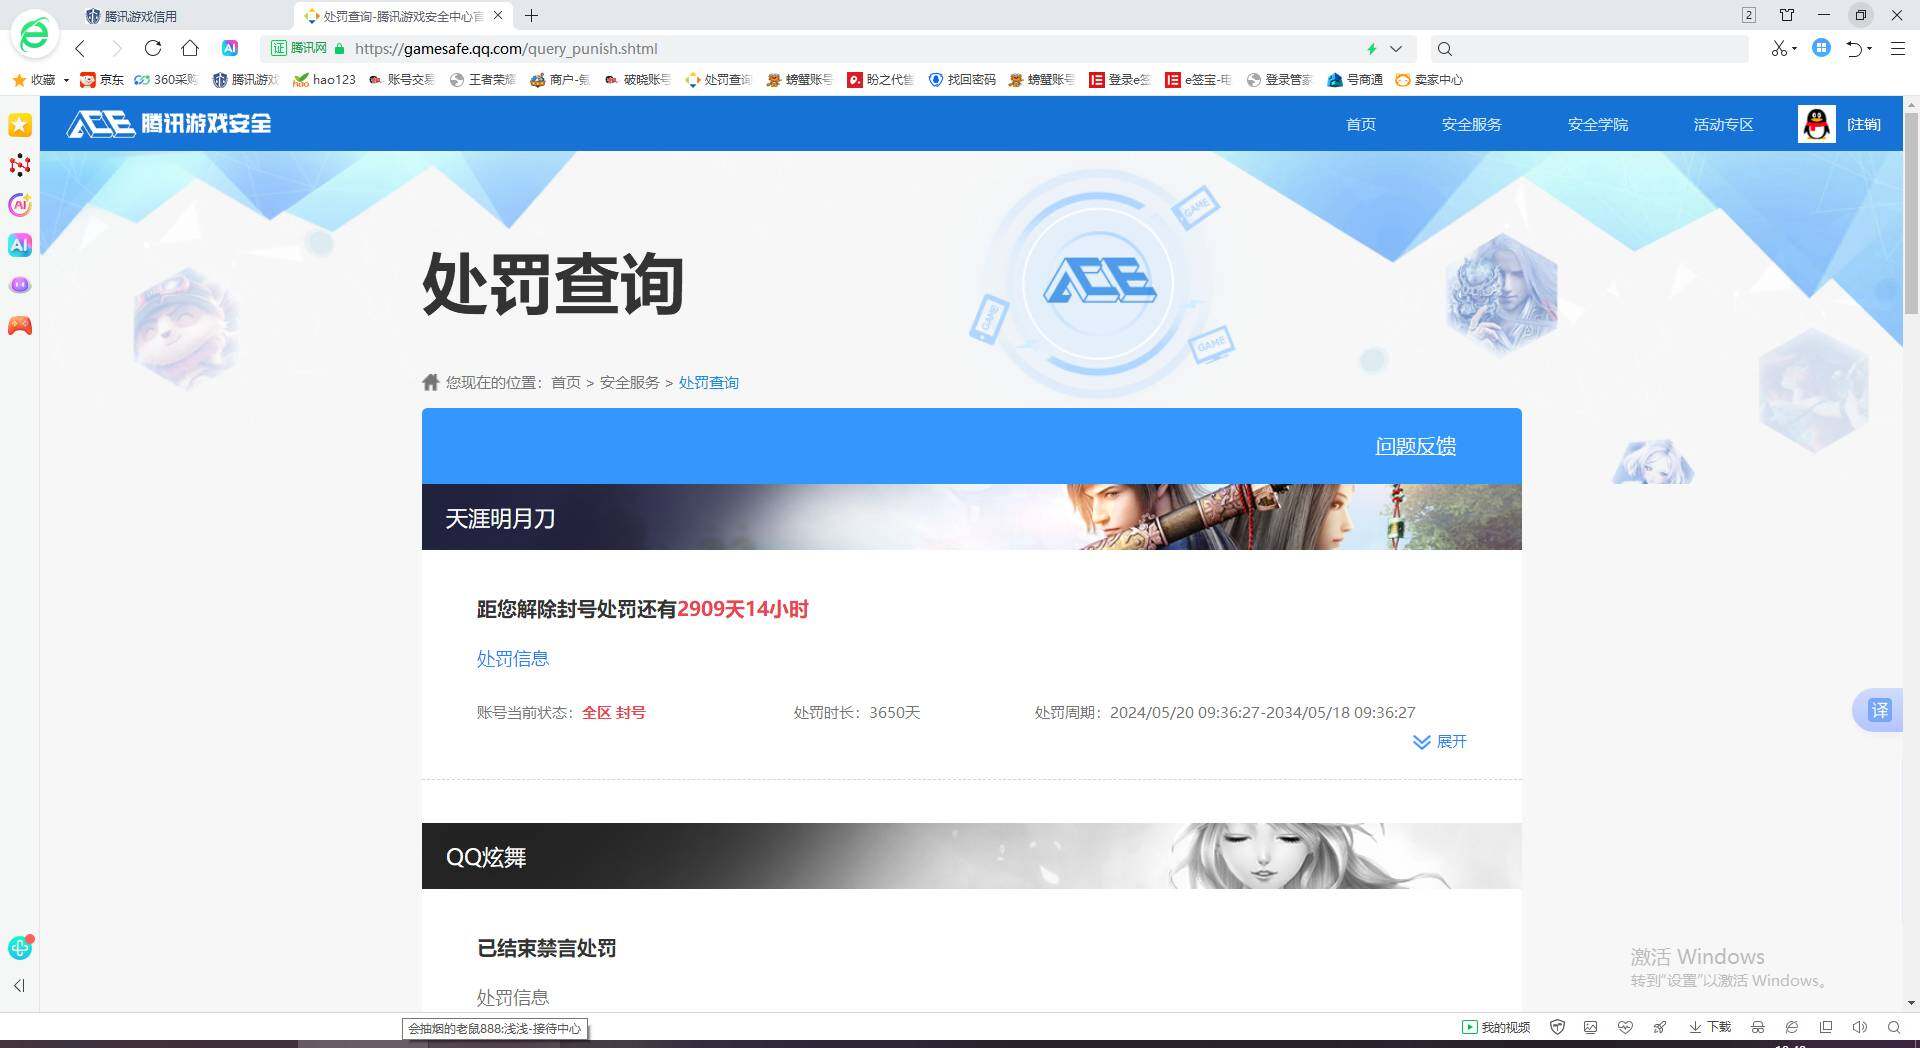Open the 京东 bookmark
The image size is (1920, 1048).
tap(102, 80)
